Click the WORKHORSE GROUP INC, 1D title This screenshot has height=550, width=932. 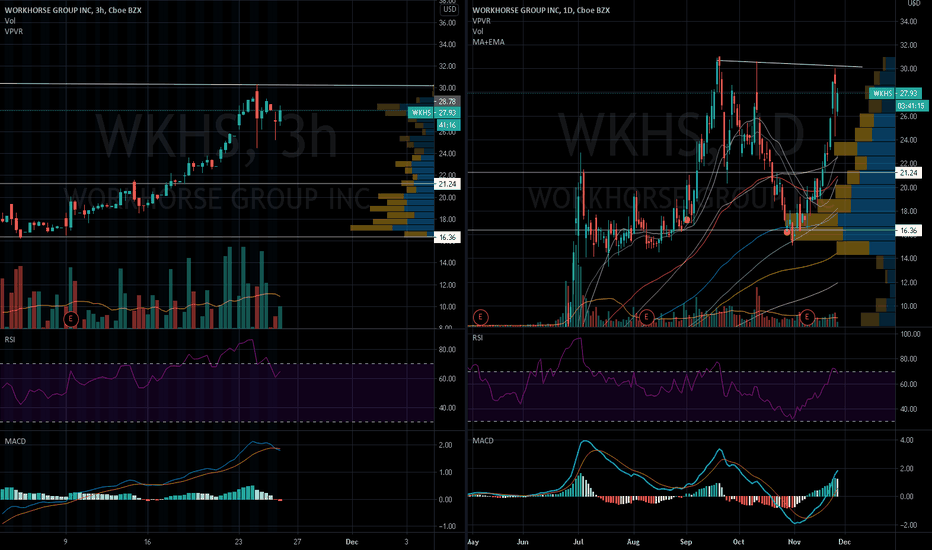[541, 10]
